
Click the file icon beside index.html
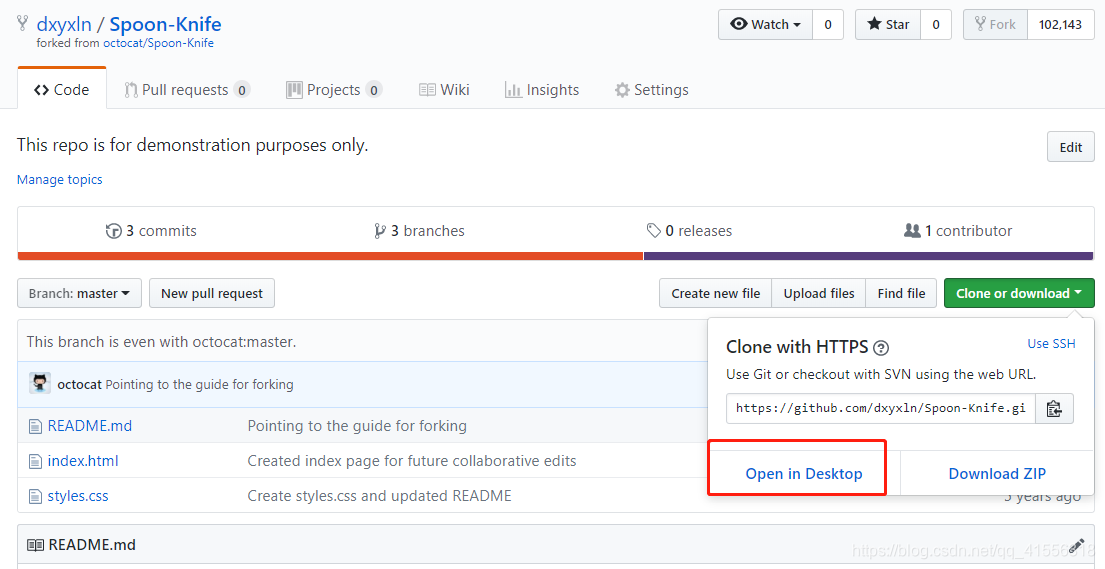[x=35, y=462]
